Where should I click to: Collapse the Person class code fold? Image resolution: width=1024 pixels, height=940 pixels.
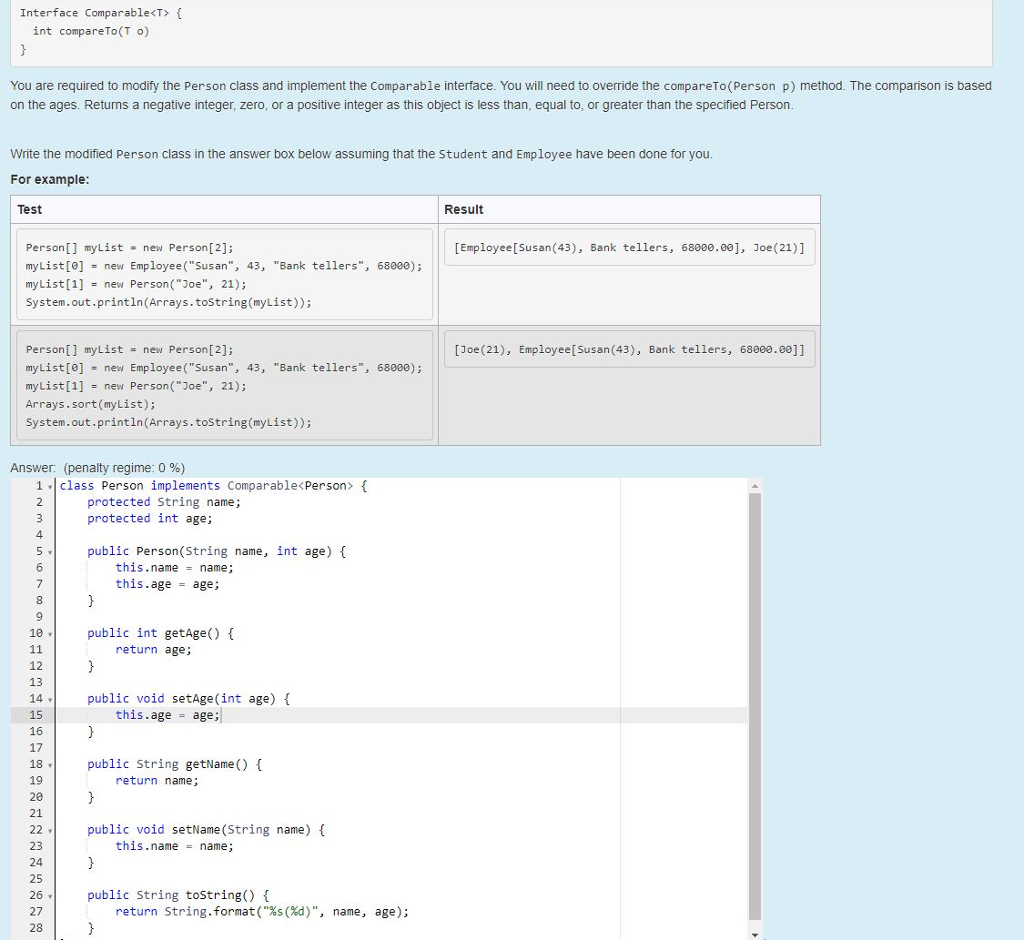(x=48, y=485)
